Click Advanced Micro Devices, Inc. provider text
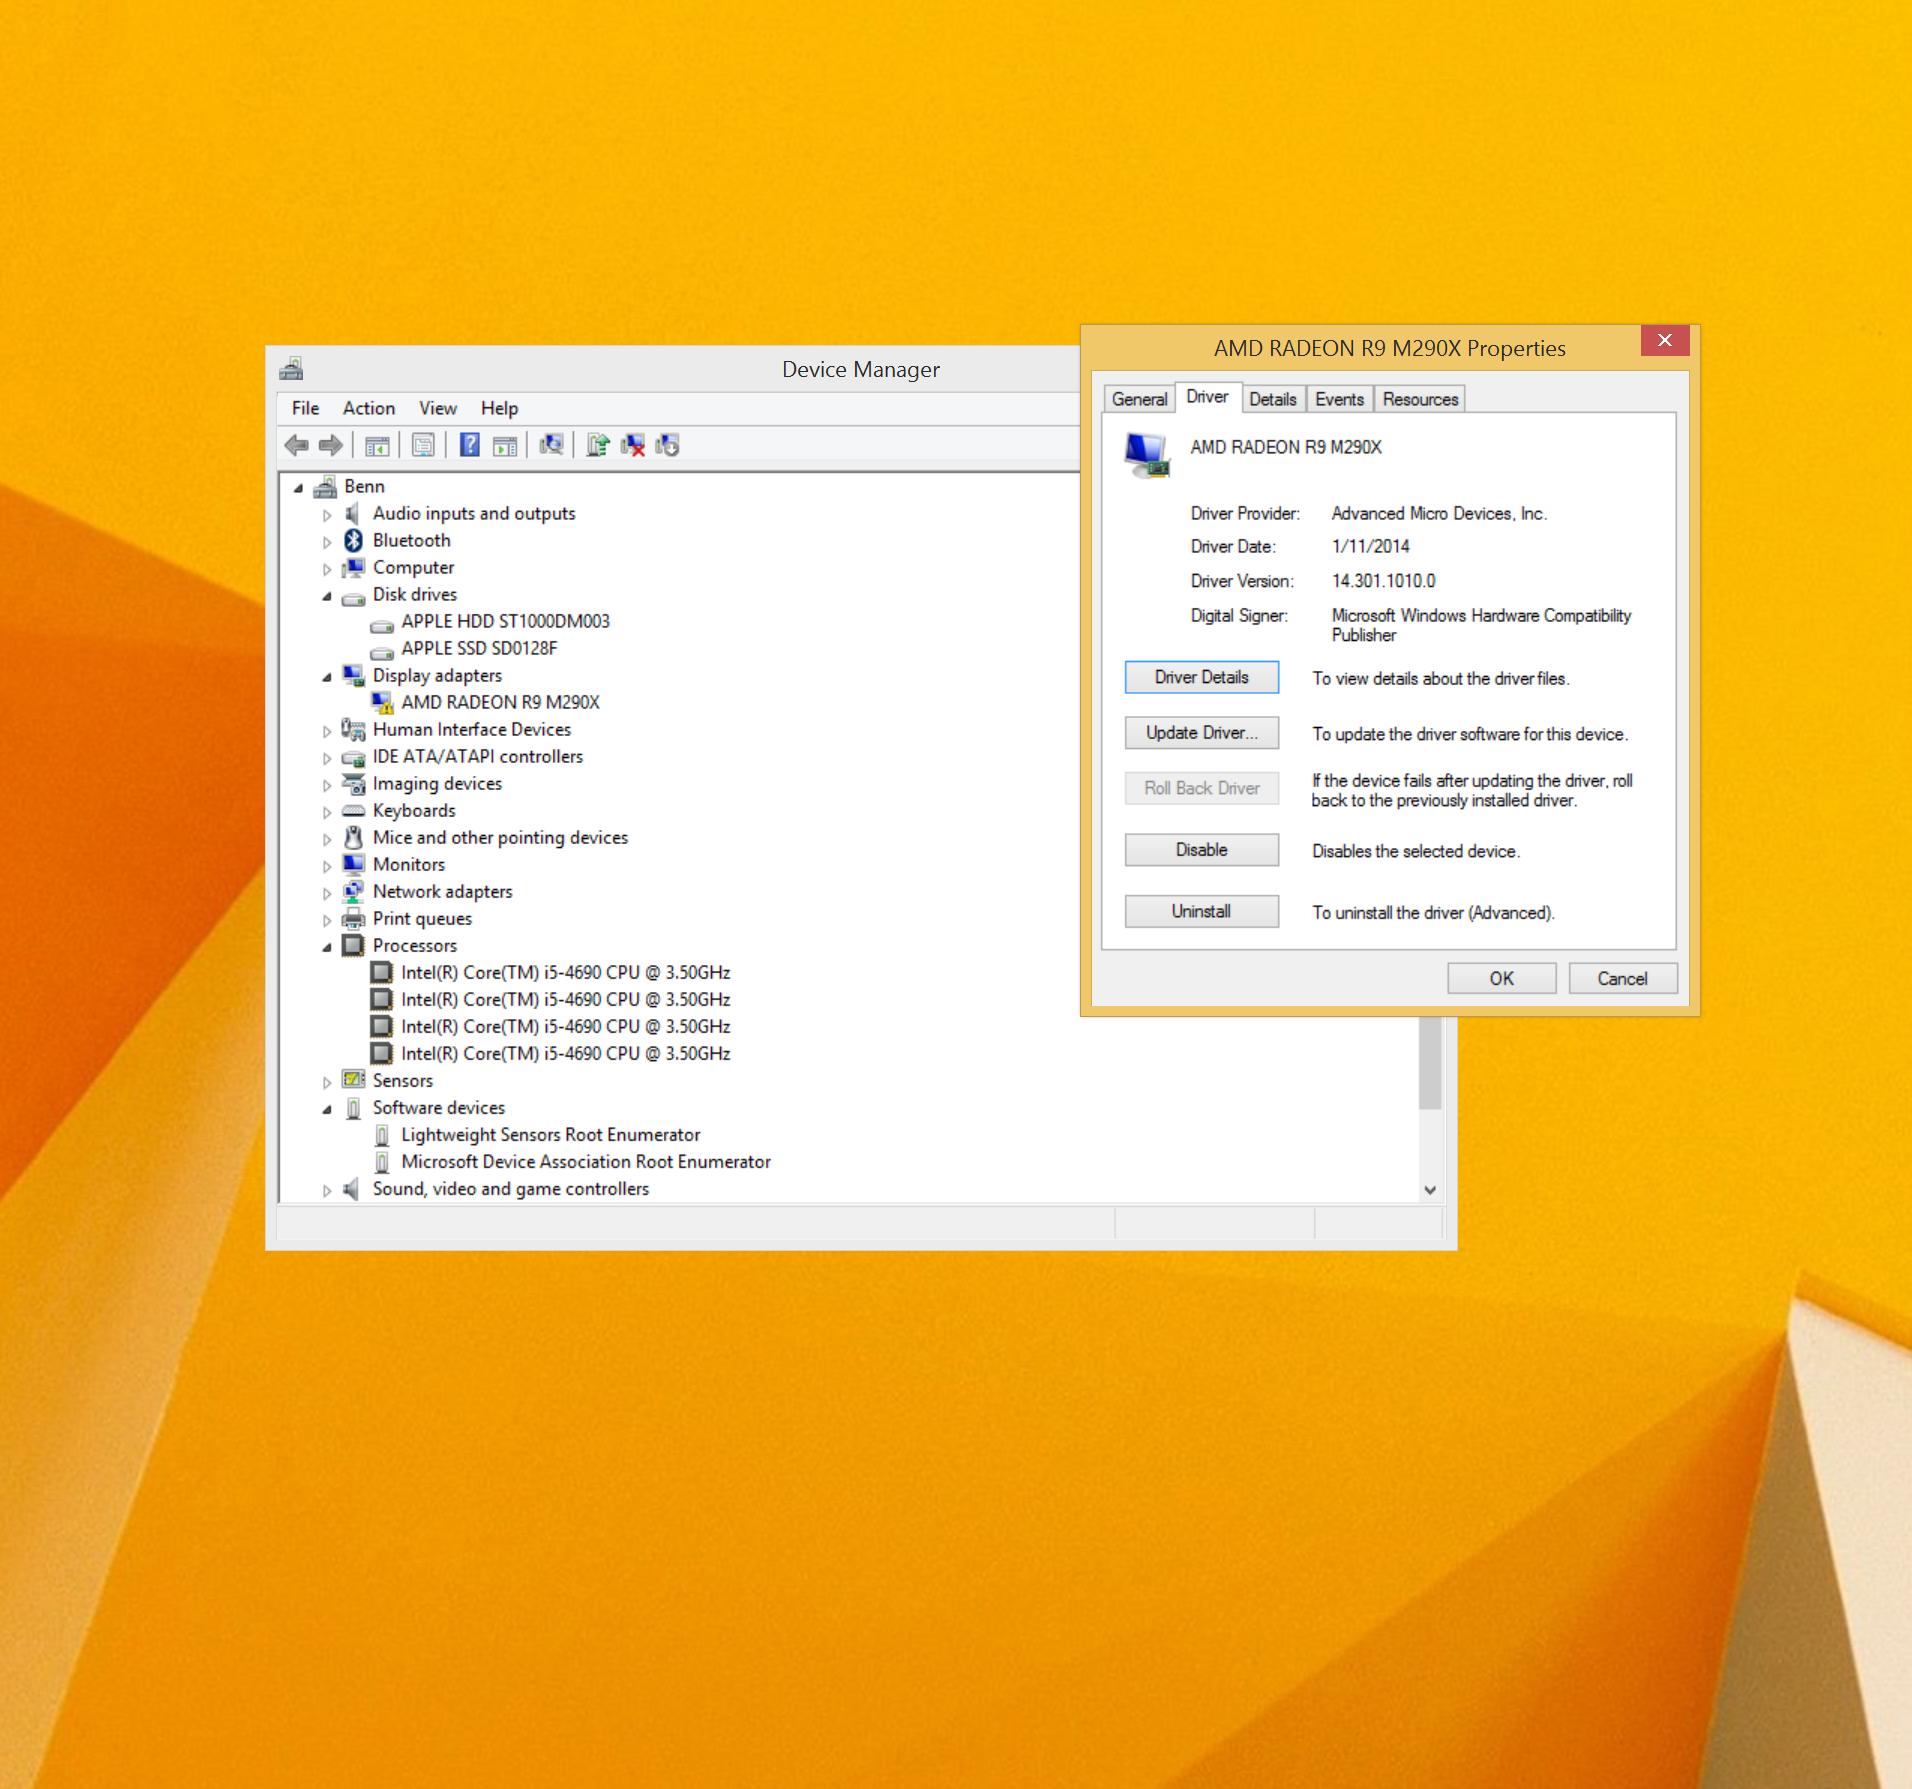 [1439, 513]
